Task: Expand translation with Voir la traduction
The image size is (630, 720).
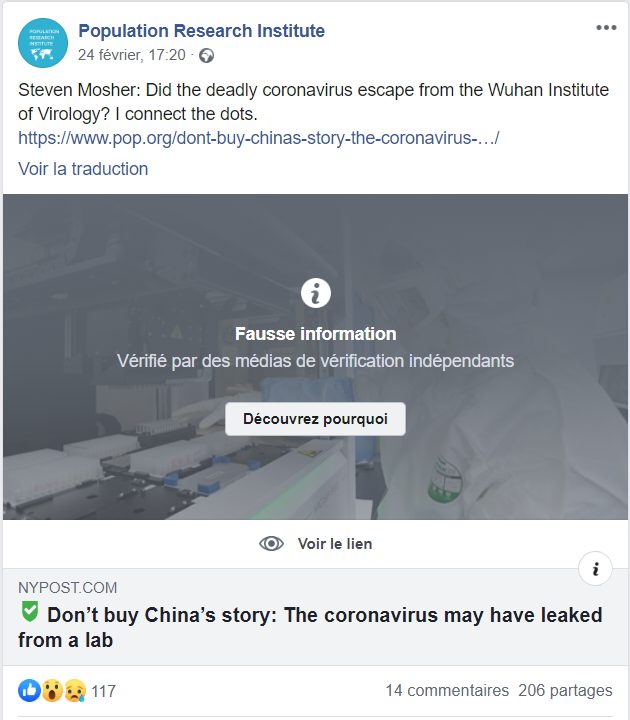Action: [x=83, y=169]
